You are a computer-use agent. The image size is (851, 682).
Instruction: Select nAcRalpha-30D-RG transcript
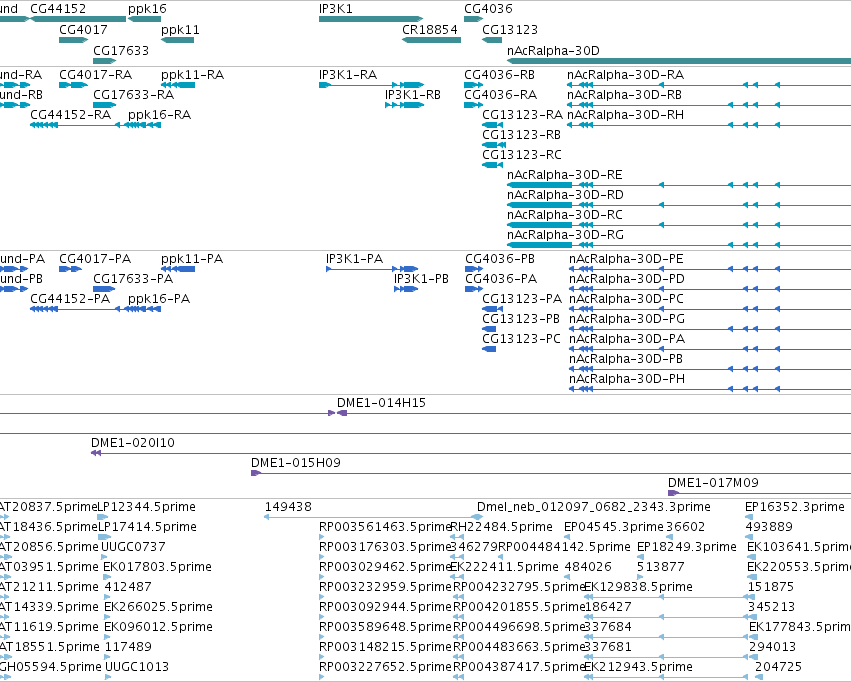click(679, 246)
